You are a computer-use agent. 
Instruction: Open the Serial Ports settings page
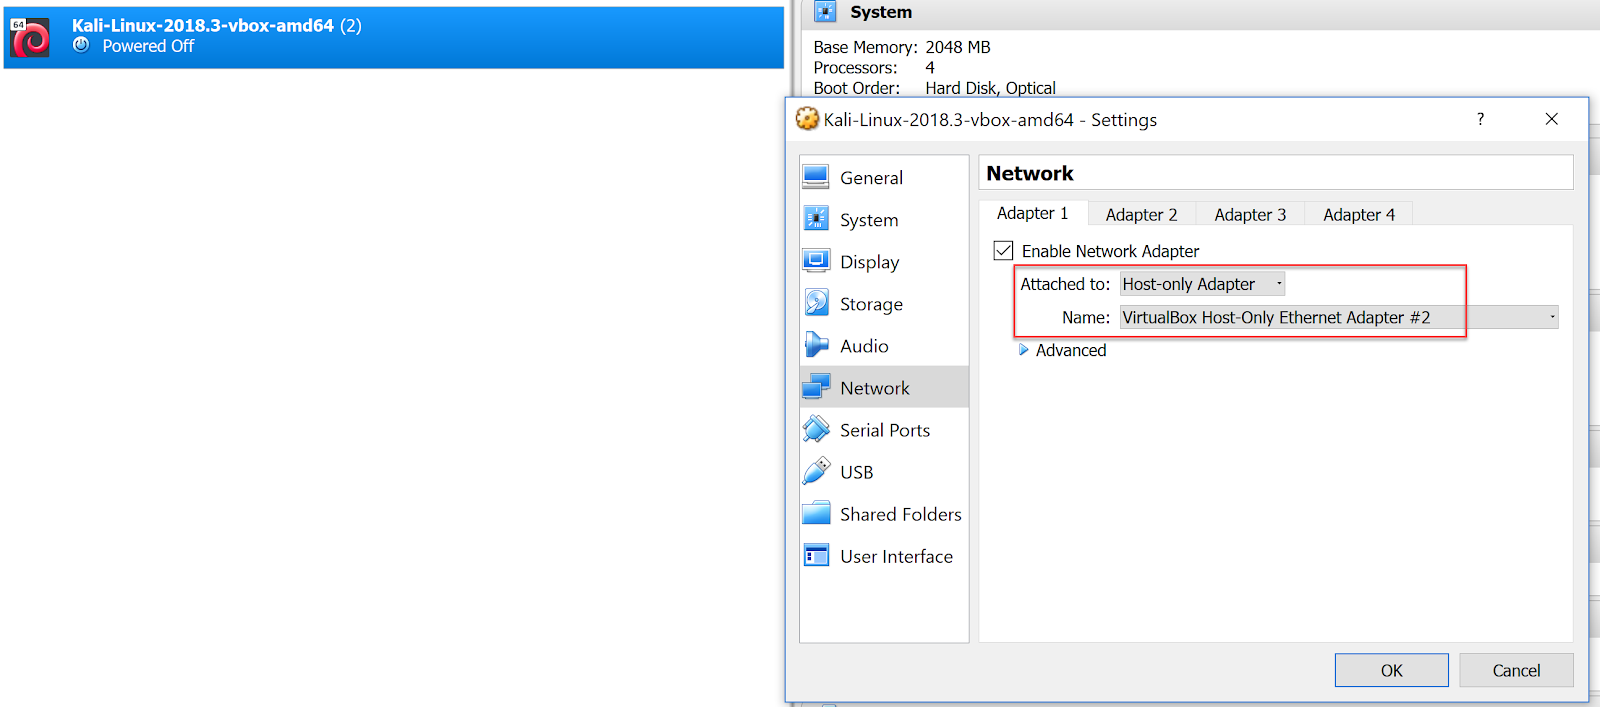pyautogui.click(x=884, y=429)
